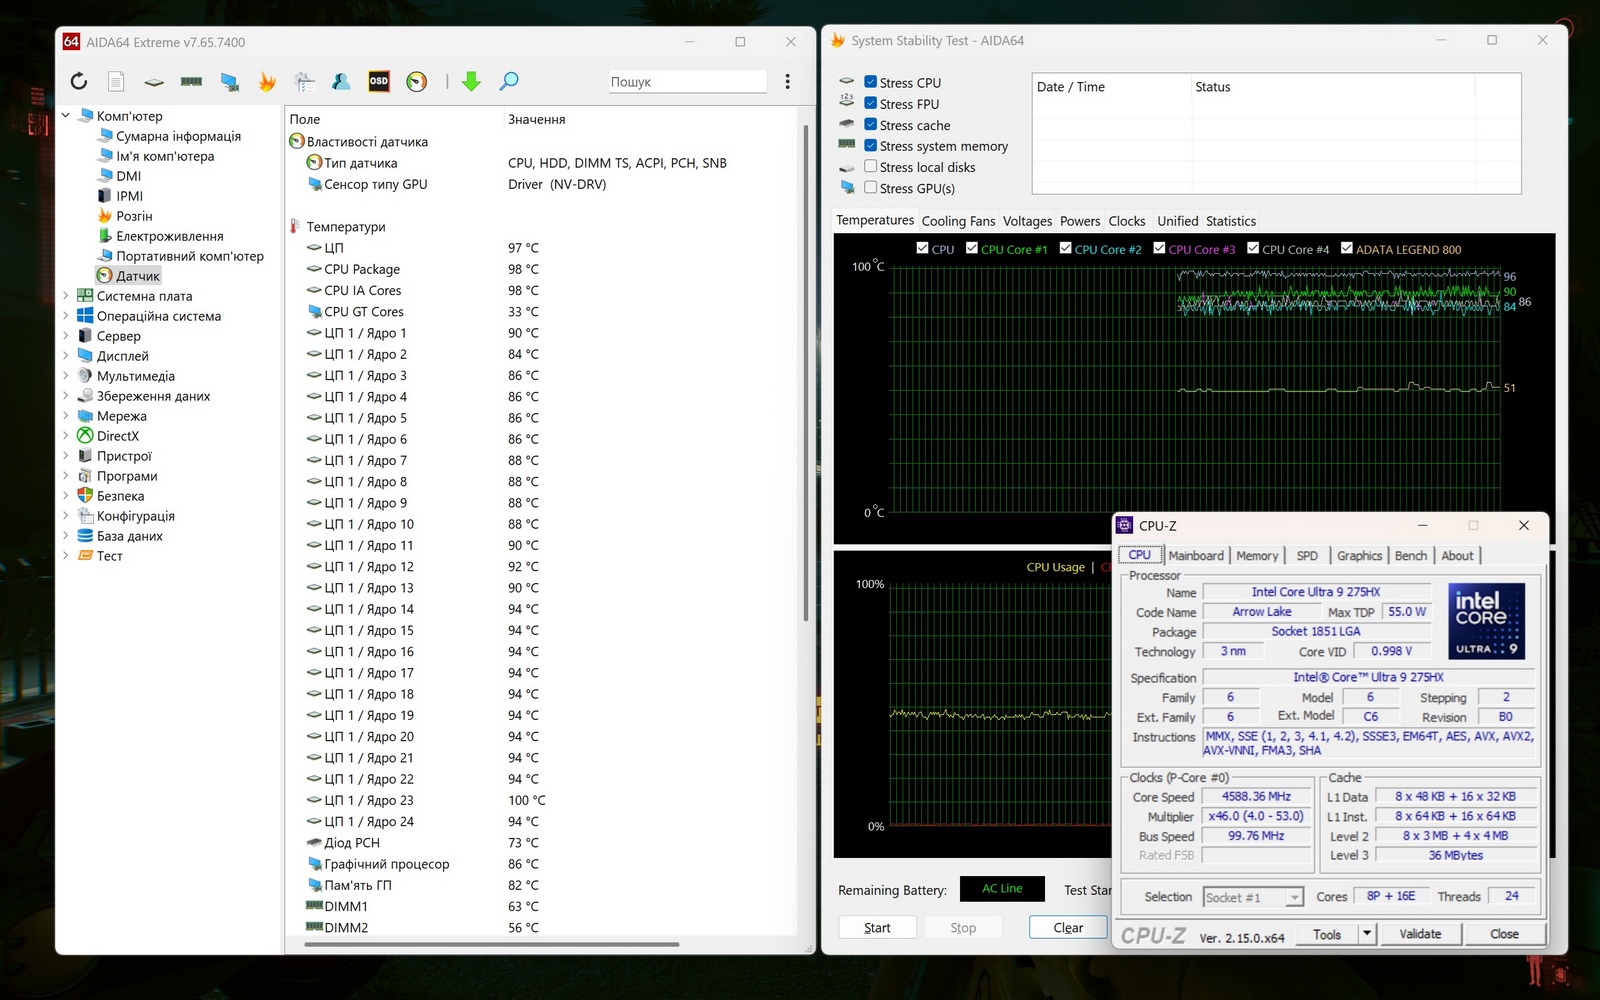1600x1000 pixels.
Task: Click the network monitor icon in AIDA64 toolbar
Action: tap(230, 82)
